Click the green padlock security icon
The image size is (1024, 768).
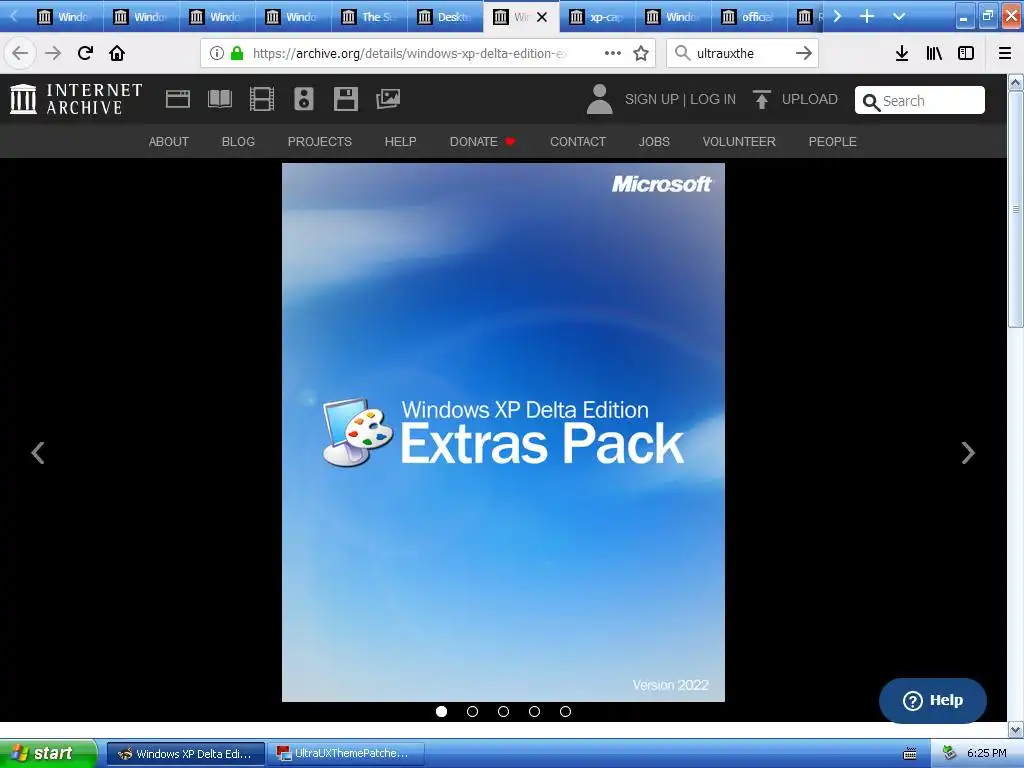pos(236,53)
